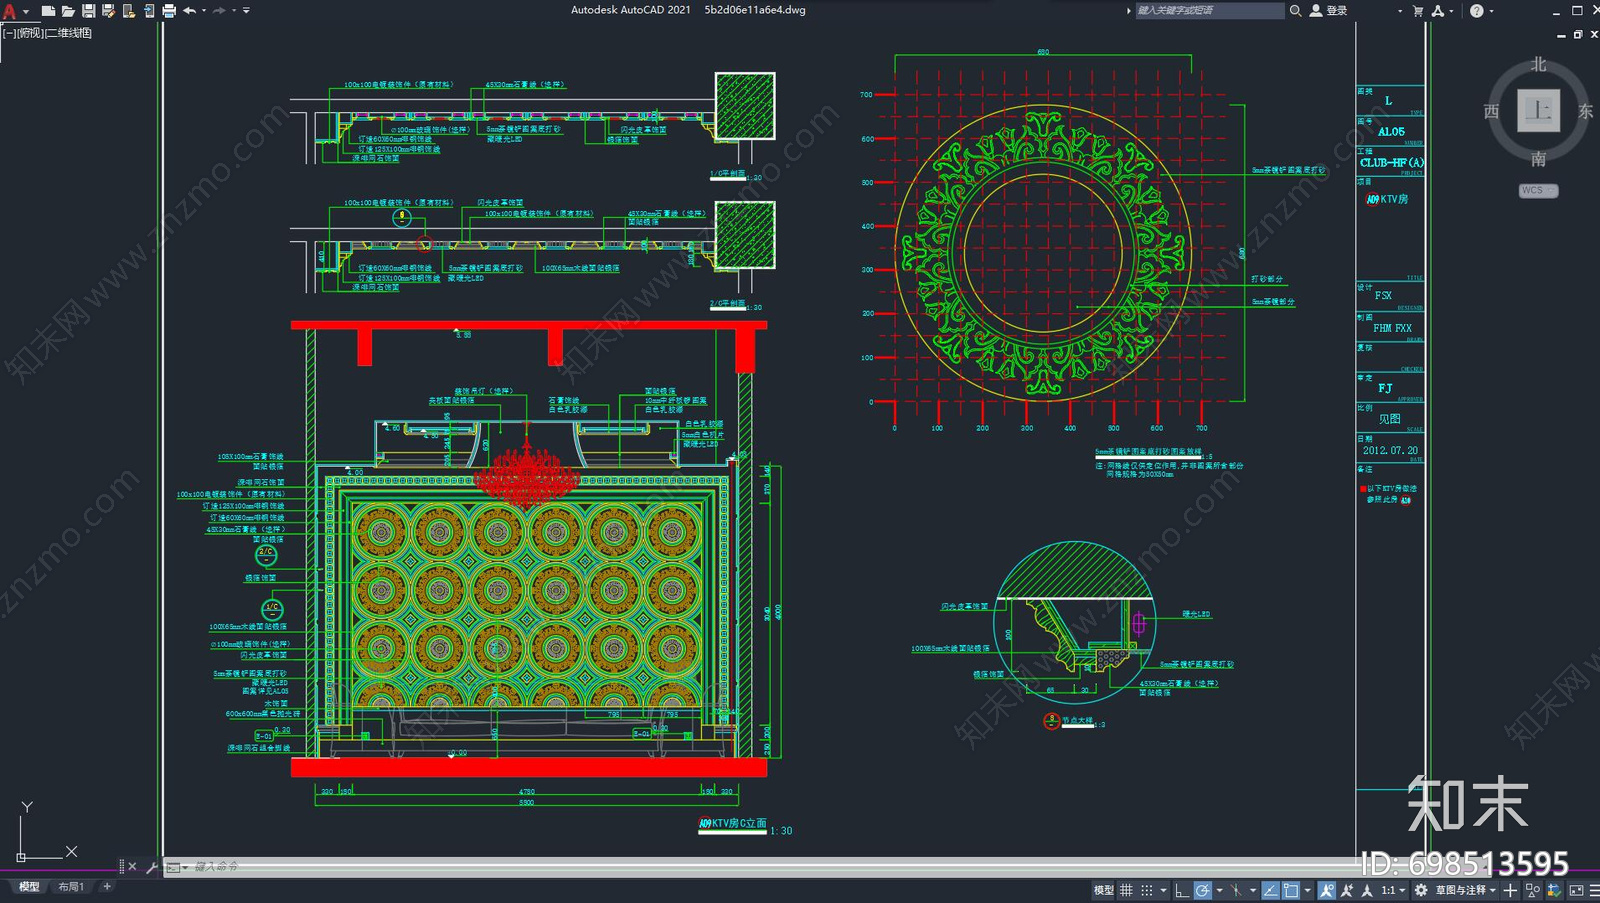The image size is (1600, 903).
Task: Open status bar customization menu icon
Action: tap(1594, 890)
